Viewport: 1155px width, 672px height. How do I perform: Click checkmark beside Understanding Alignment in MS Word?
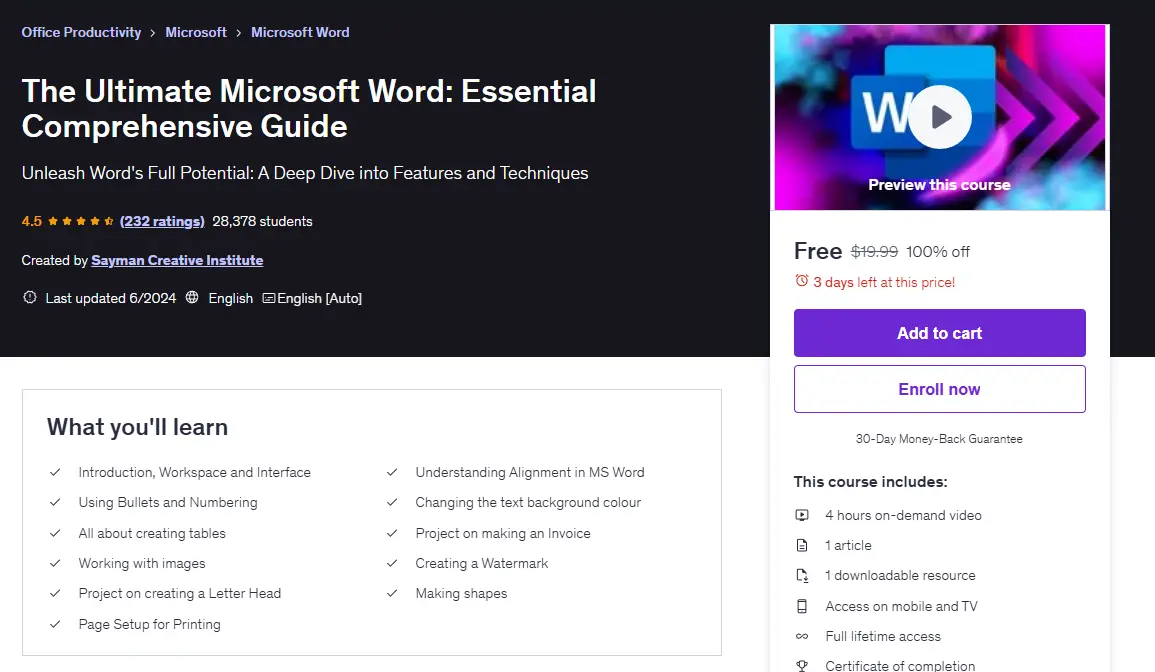click(392, 472)
